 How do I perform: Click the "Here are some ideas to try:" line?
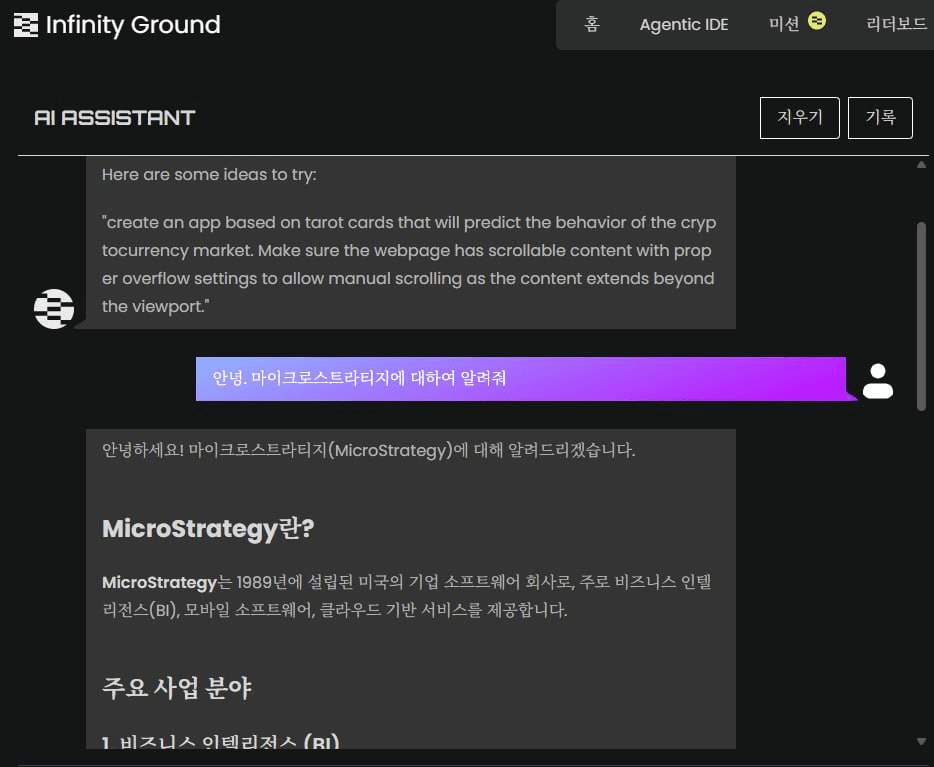(209, 174)
